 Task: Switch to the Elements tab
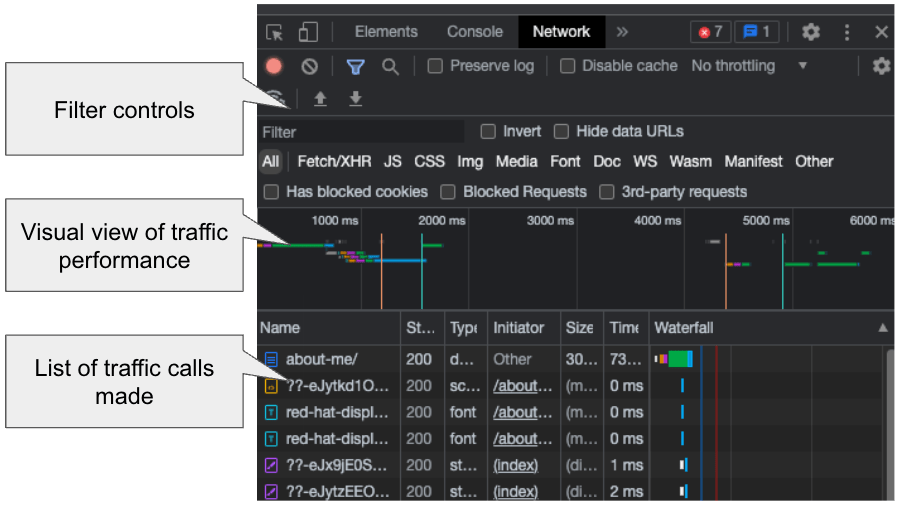click(386, 32)
